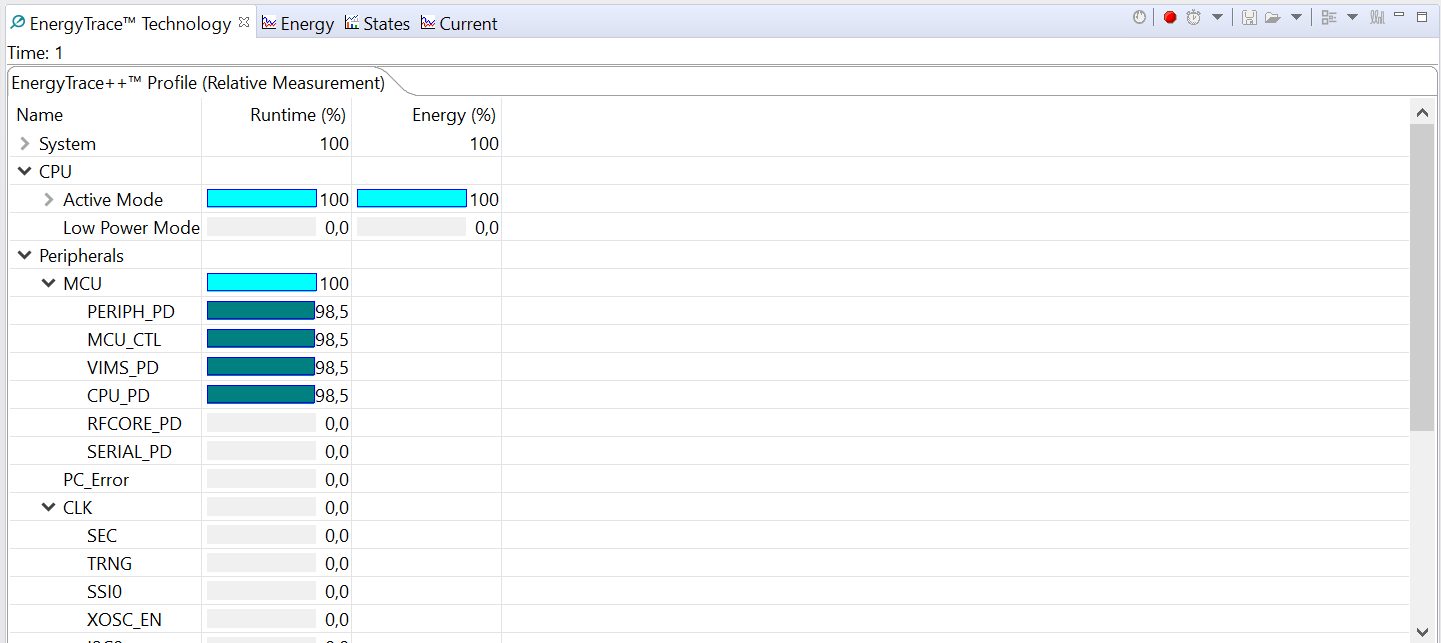Open the dropdown arrow next to the folder icon
This screenshot has height=643, width=1441.
pos(1297,17)
